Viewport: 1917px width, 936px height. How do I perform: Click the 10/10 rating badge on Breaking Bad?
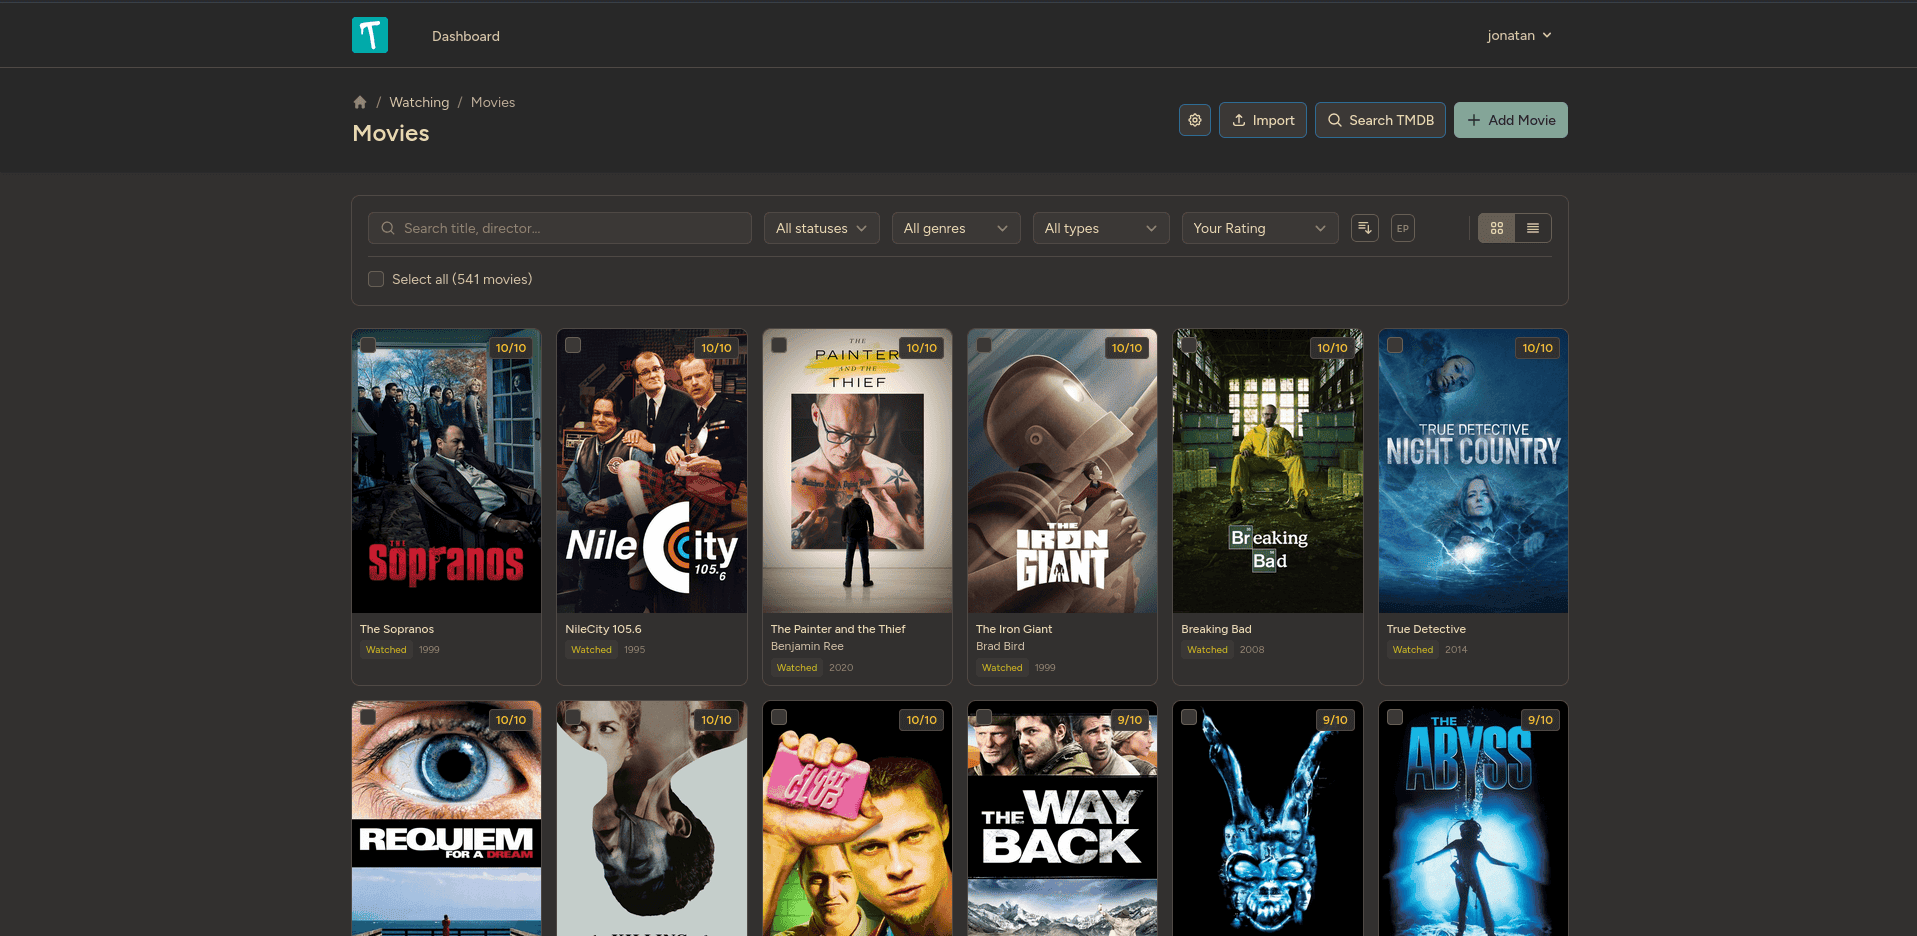[x=1332, y=348]
